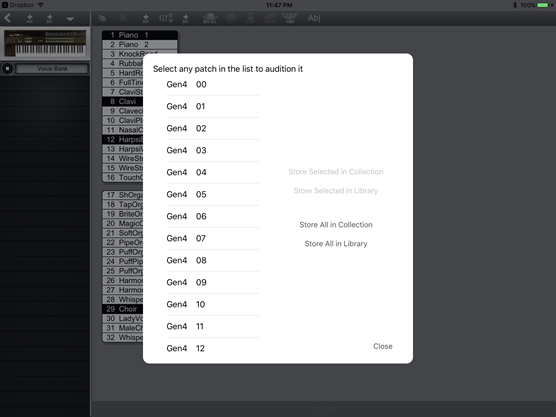Tap the back arrow in the left toolbar

click(7, 18)
